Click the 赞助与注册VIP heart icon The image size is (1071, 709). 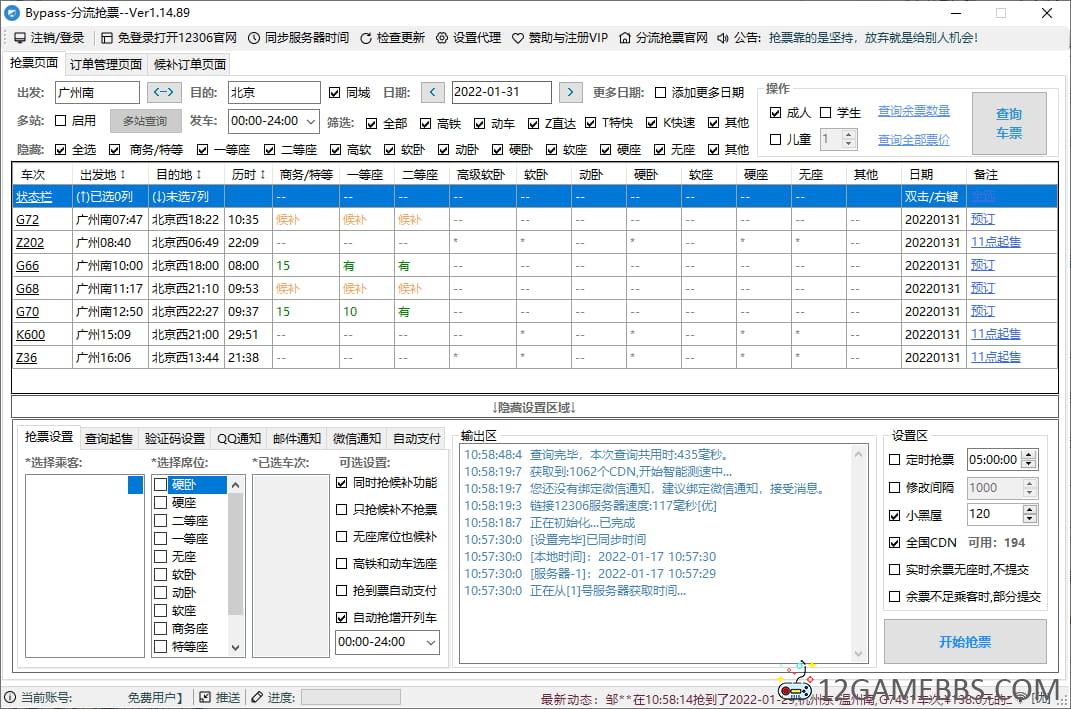[518, 38]
